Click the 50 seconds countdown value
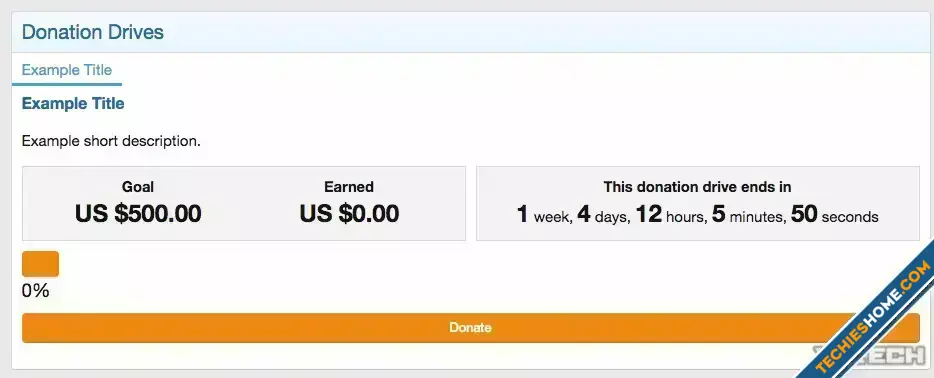The width and height of the screenshot is (934, 378). point(835,215)
